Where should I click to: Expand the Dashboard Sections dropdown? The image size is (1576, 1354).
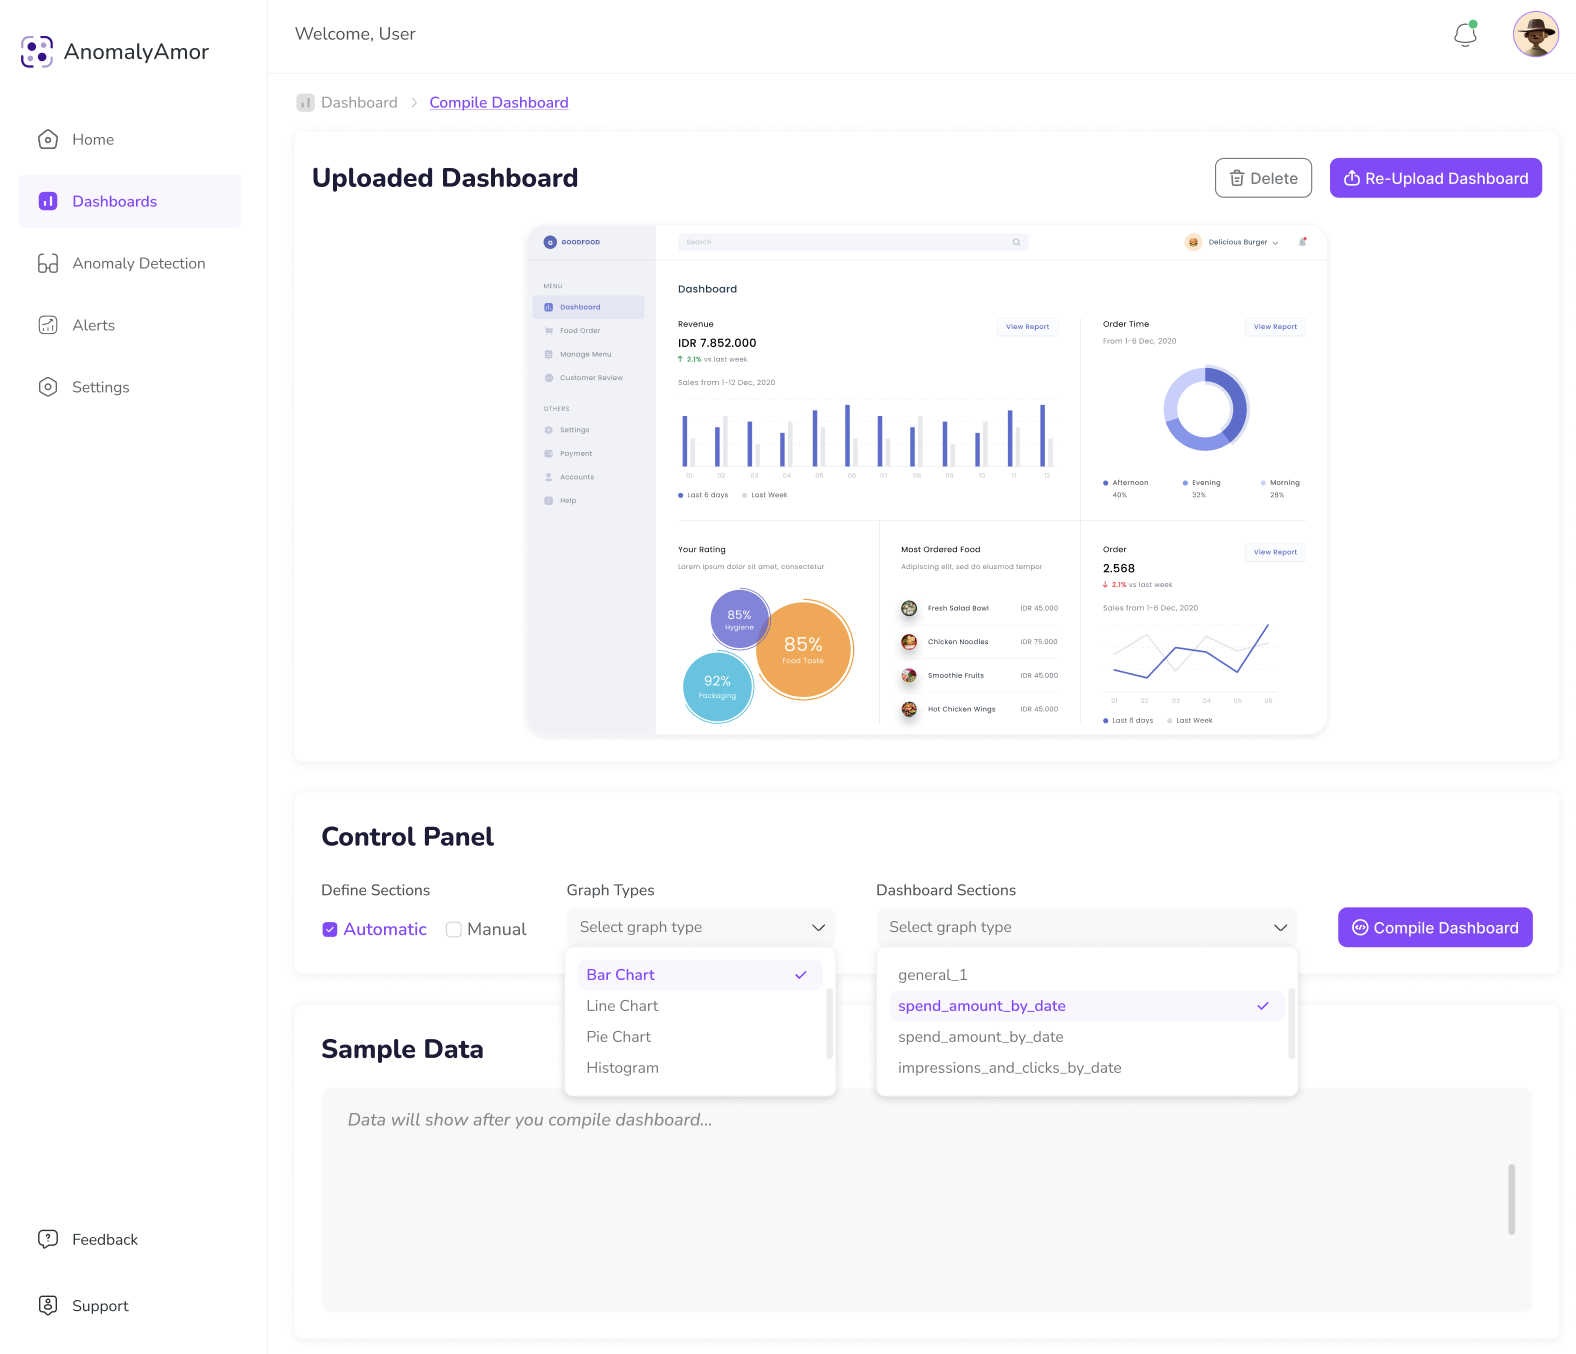tap(1086, 928)
